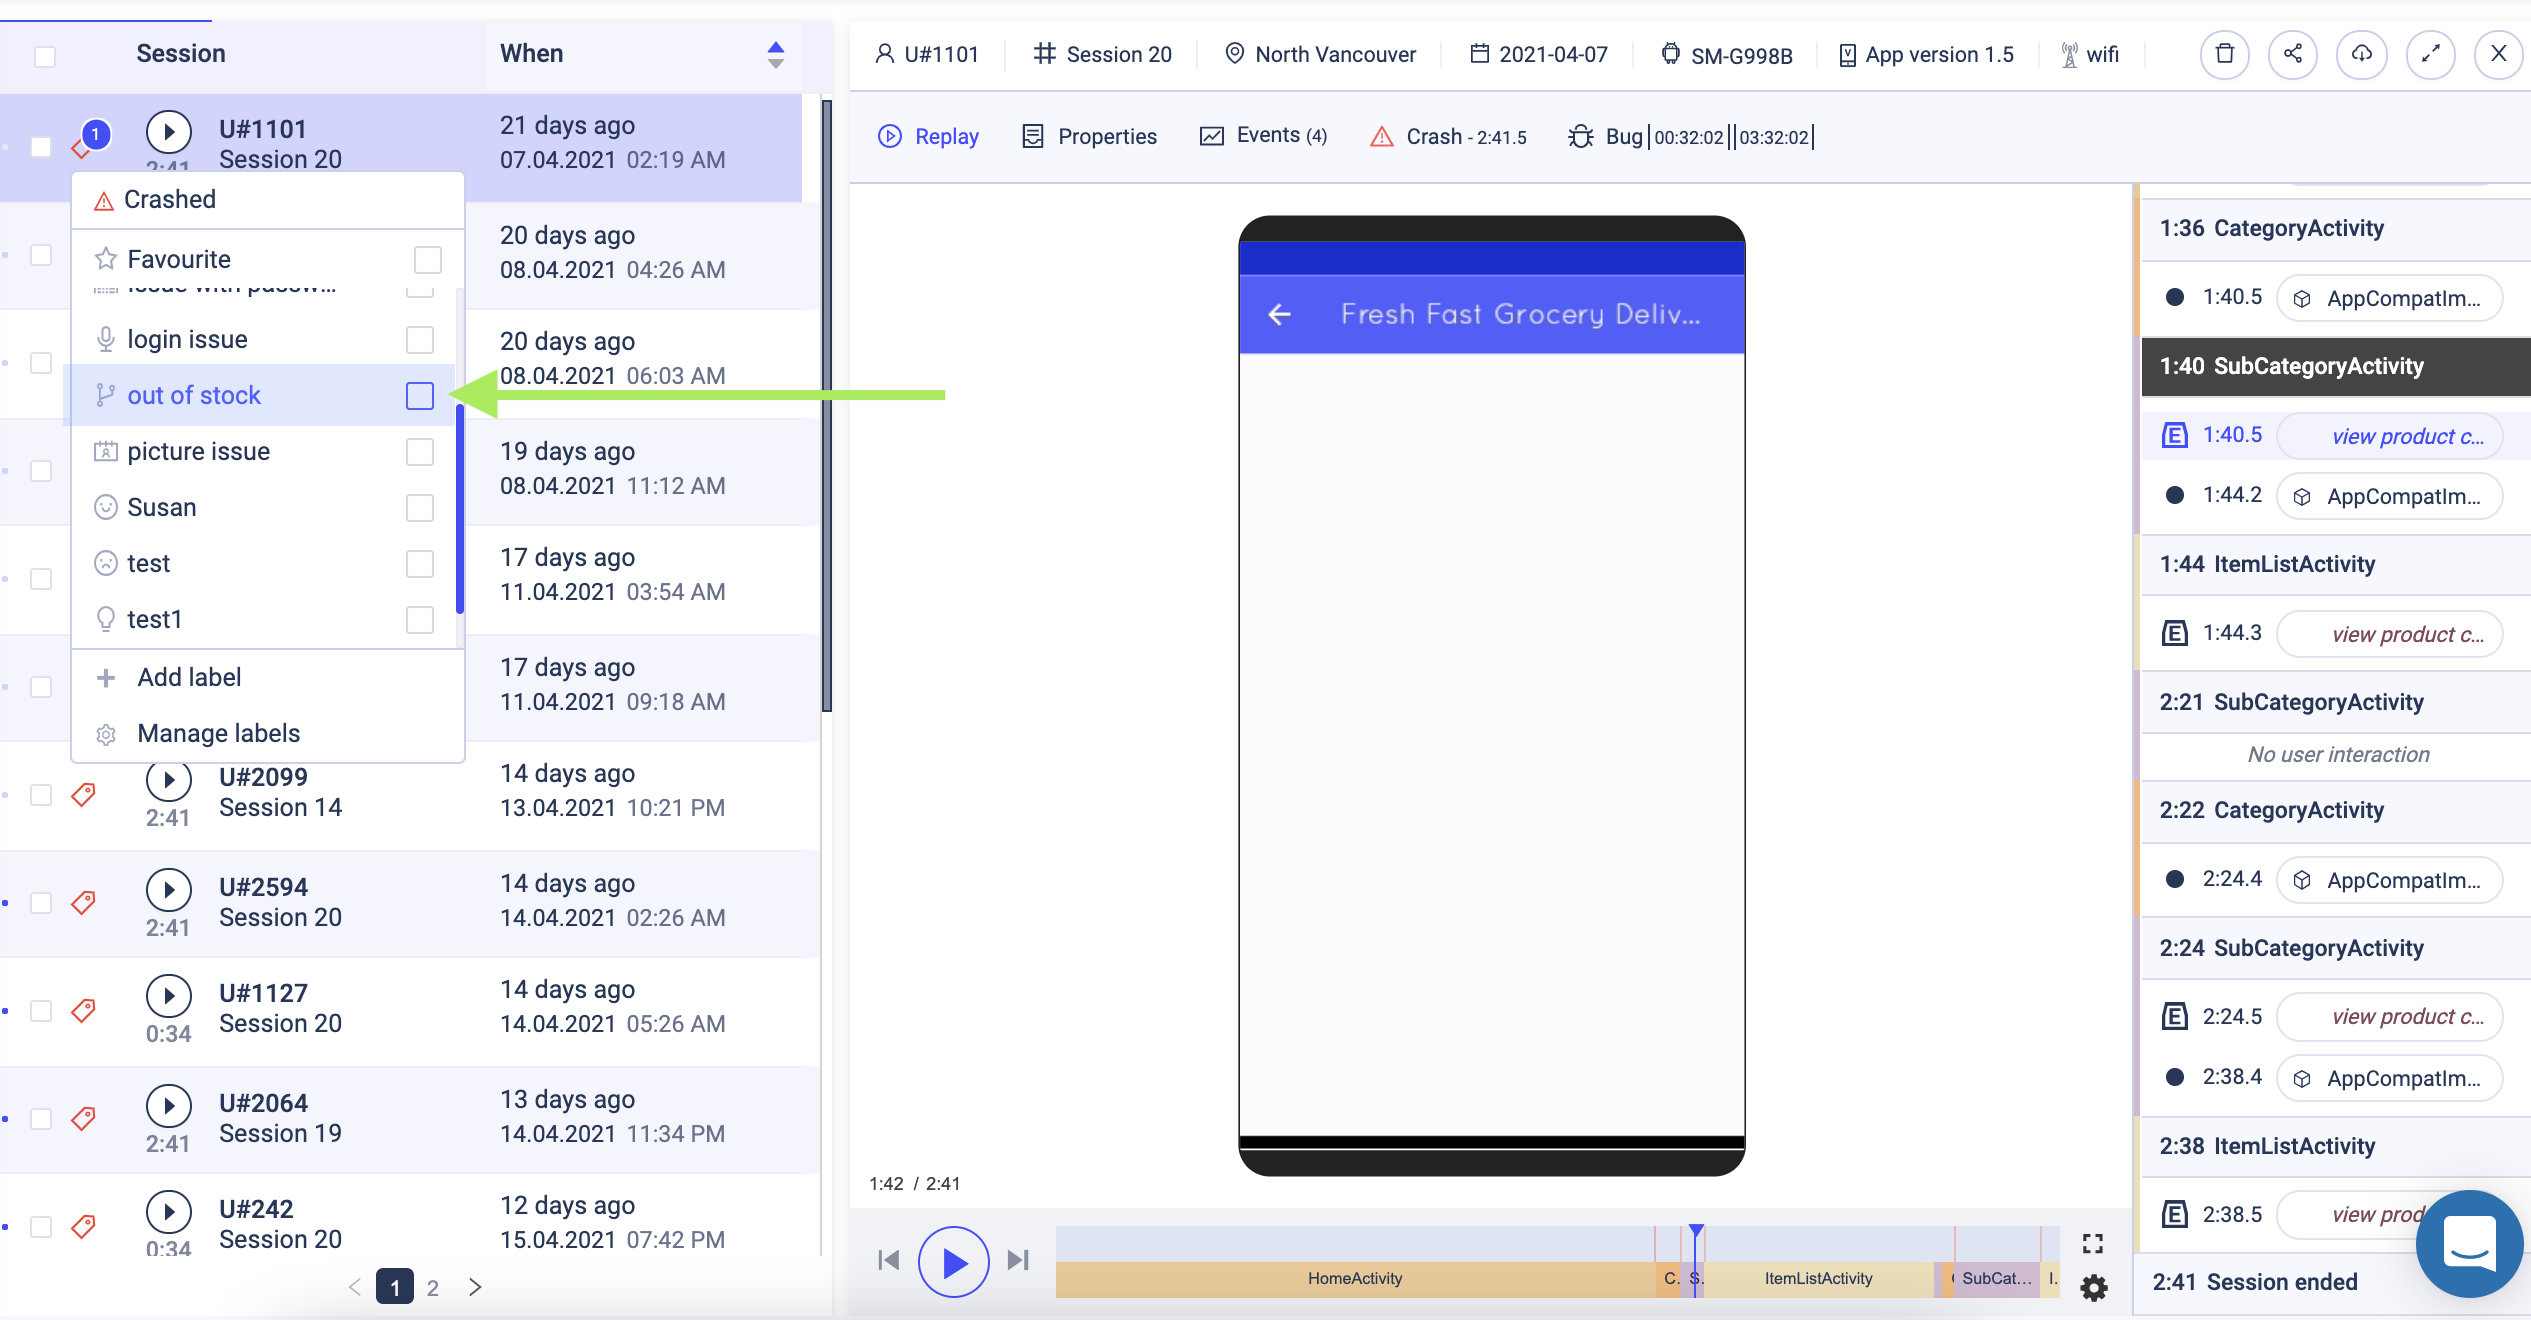Click the cloud download icon

pyautogui.click(x=2361, y=54)
